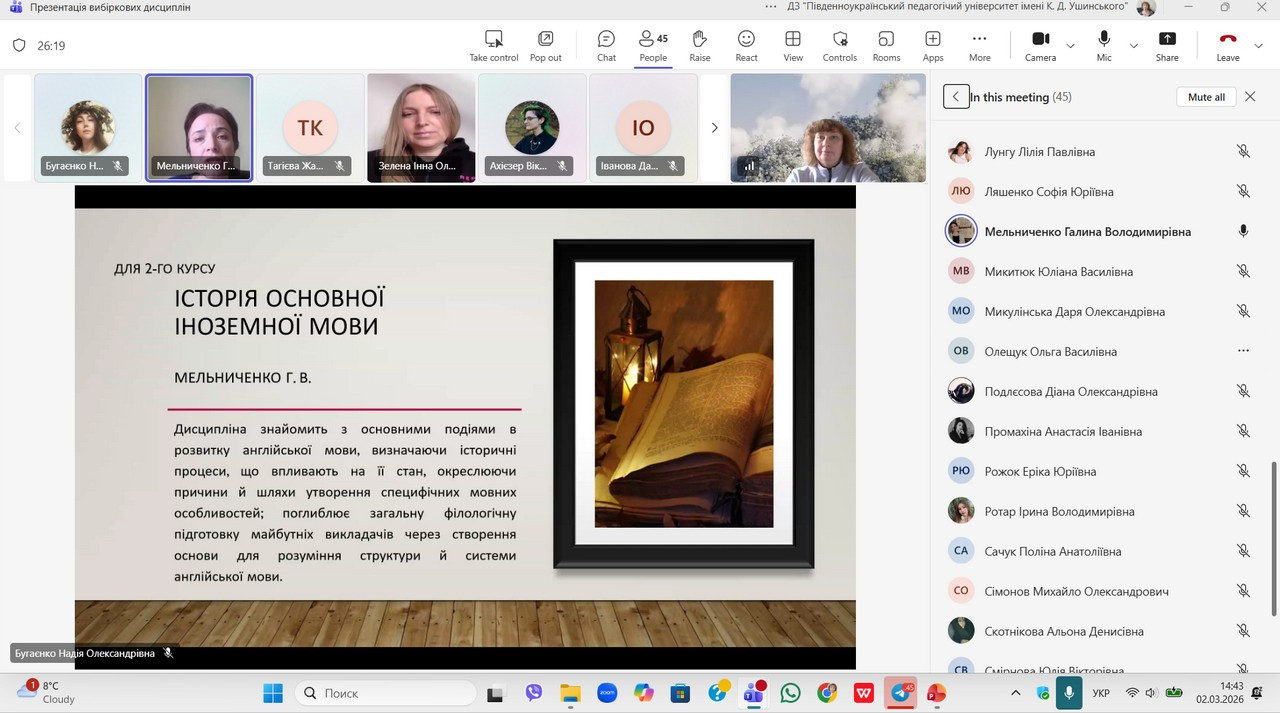Click the Mute all button
The image size is (1280, 713).
click(x=1206, y=97)
